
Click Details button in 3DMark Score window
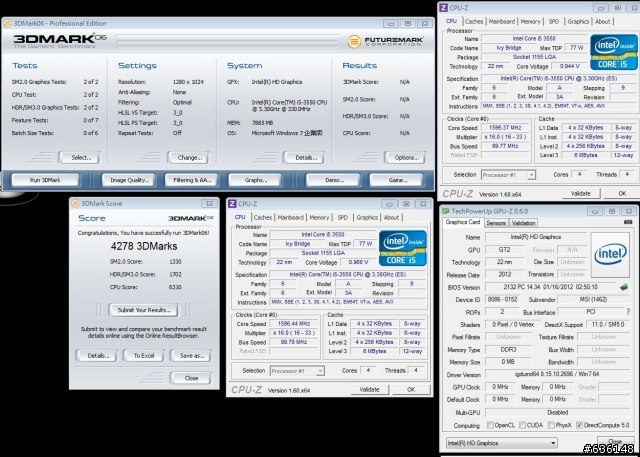(97, 356)
